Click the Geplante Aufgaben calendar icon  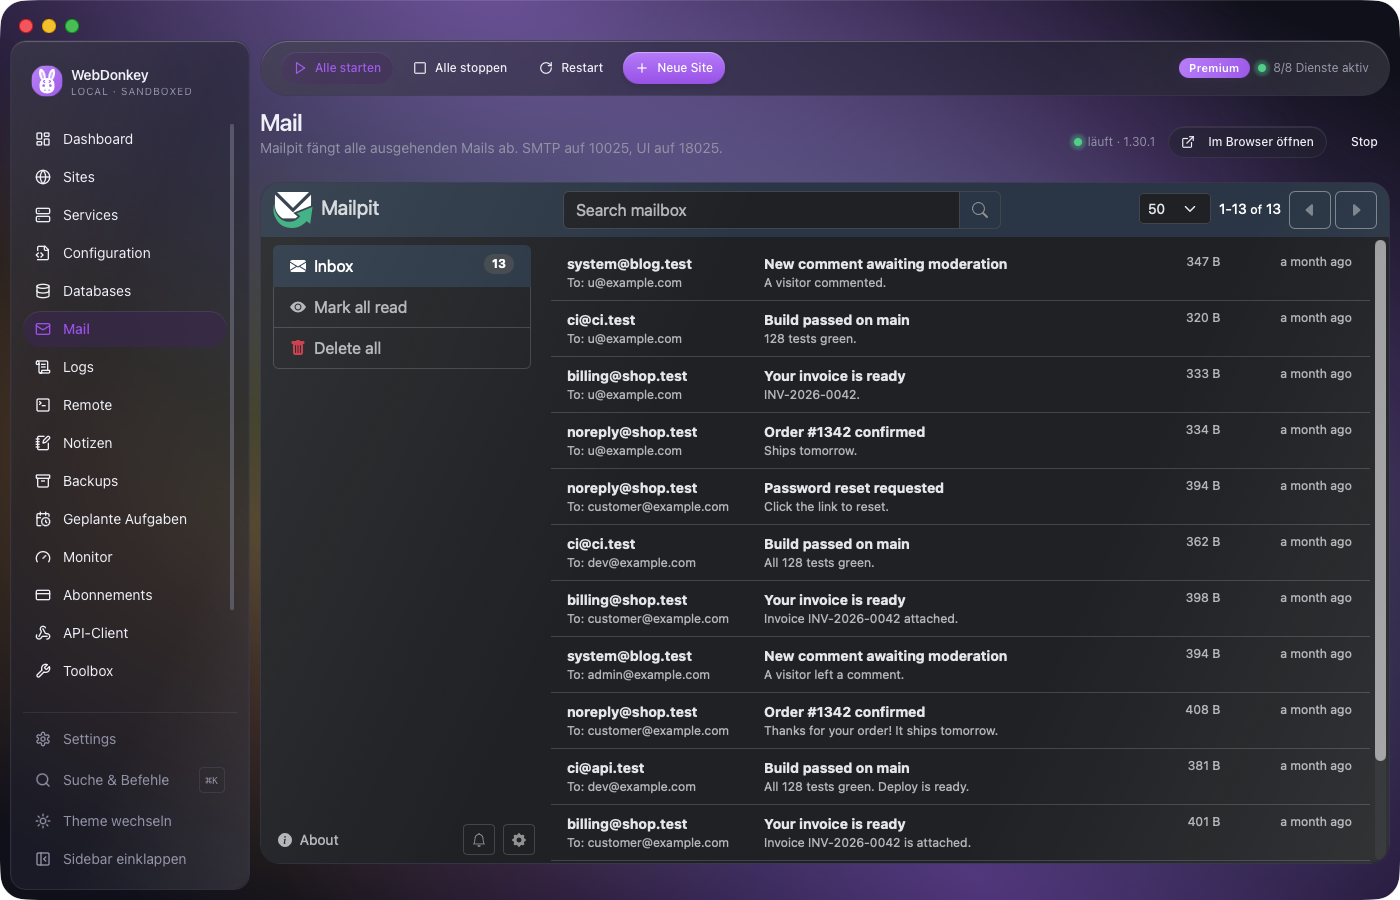43,519
